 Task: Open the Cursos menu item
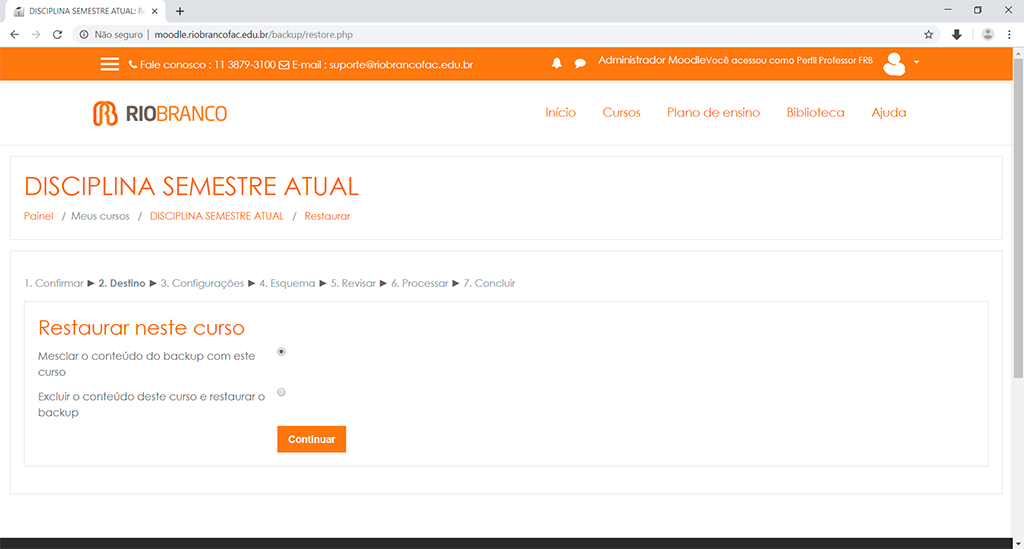(x=621, y=112)
